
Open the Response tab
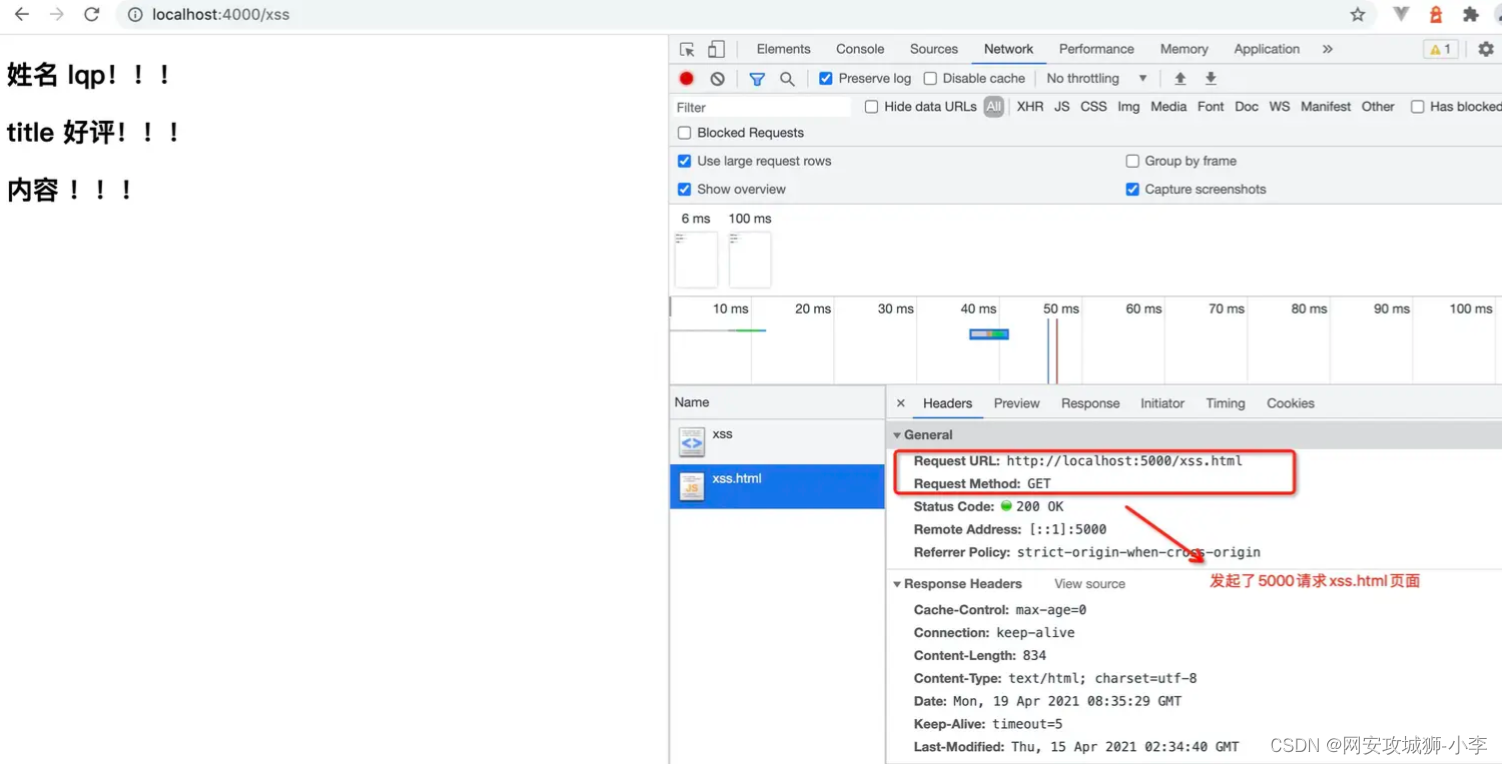(1090, 403)
